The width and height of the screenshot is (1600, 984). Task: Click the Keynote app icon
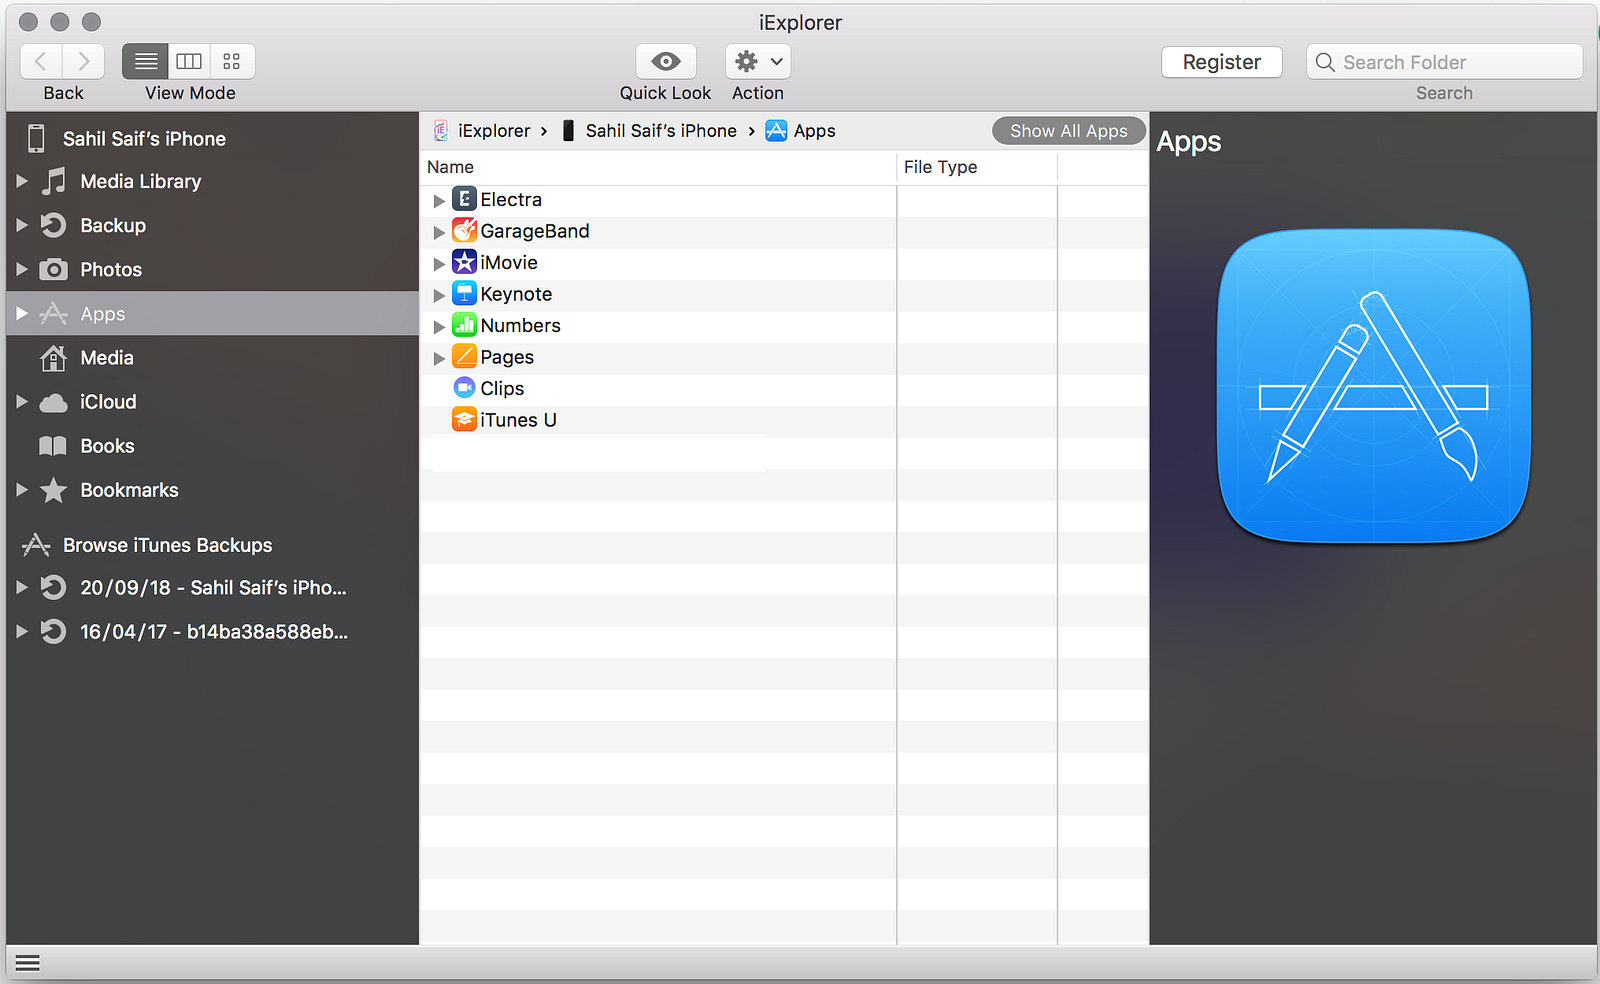coord(464,293)
